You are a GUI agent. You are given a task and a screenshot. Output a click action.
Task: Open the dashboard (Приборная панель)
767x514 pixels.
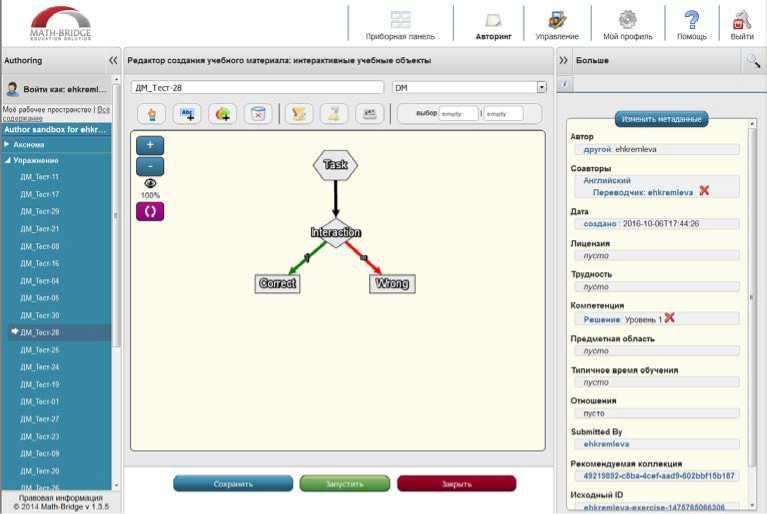coord(400,24)
